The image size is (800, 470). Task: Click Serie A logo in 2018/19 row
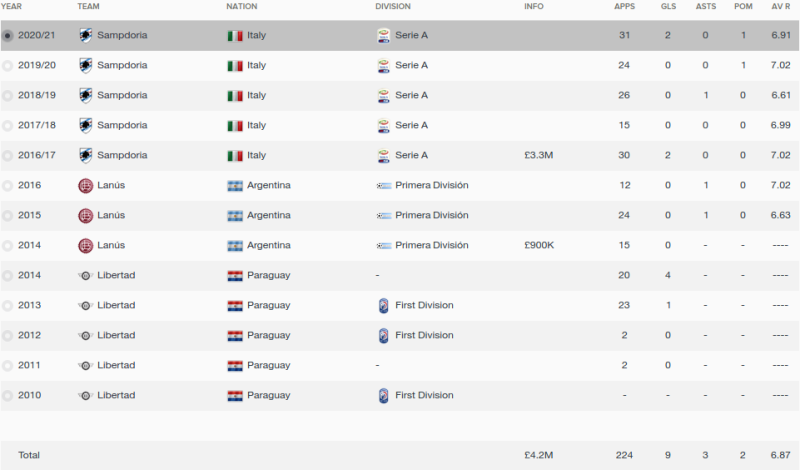tap(383, 95)
